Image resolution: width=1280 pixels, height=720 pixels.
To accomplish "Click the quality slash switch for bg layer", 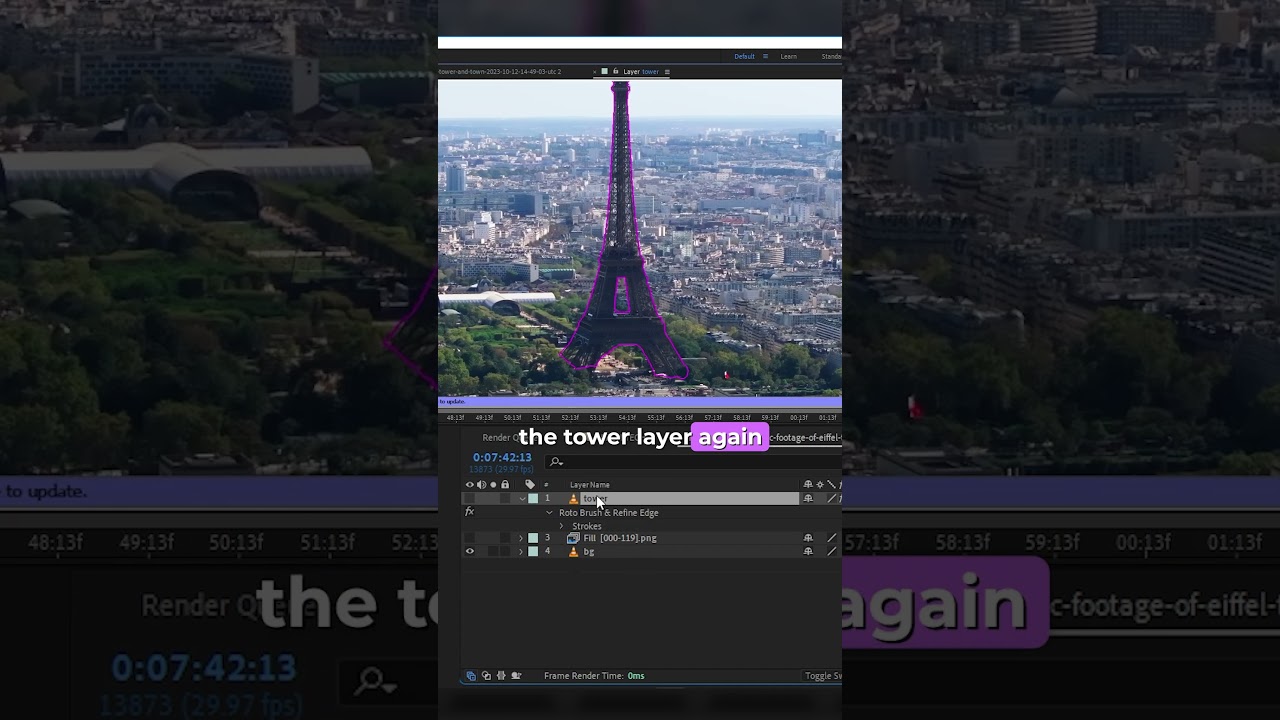I will [832, 551].
